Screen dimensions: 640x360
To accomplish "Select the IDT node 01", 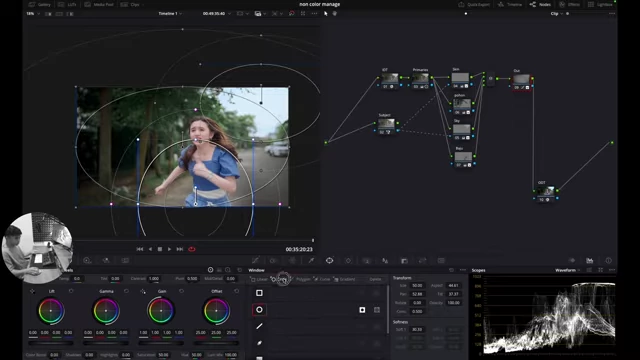I will 389,80.
